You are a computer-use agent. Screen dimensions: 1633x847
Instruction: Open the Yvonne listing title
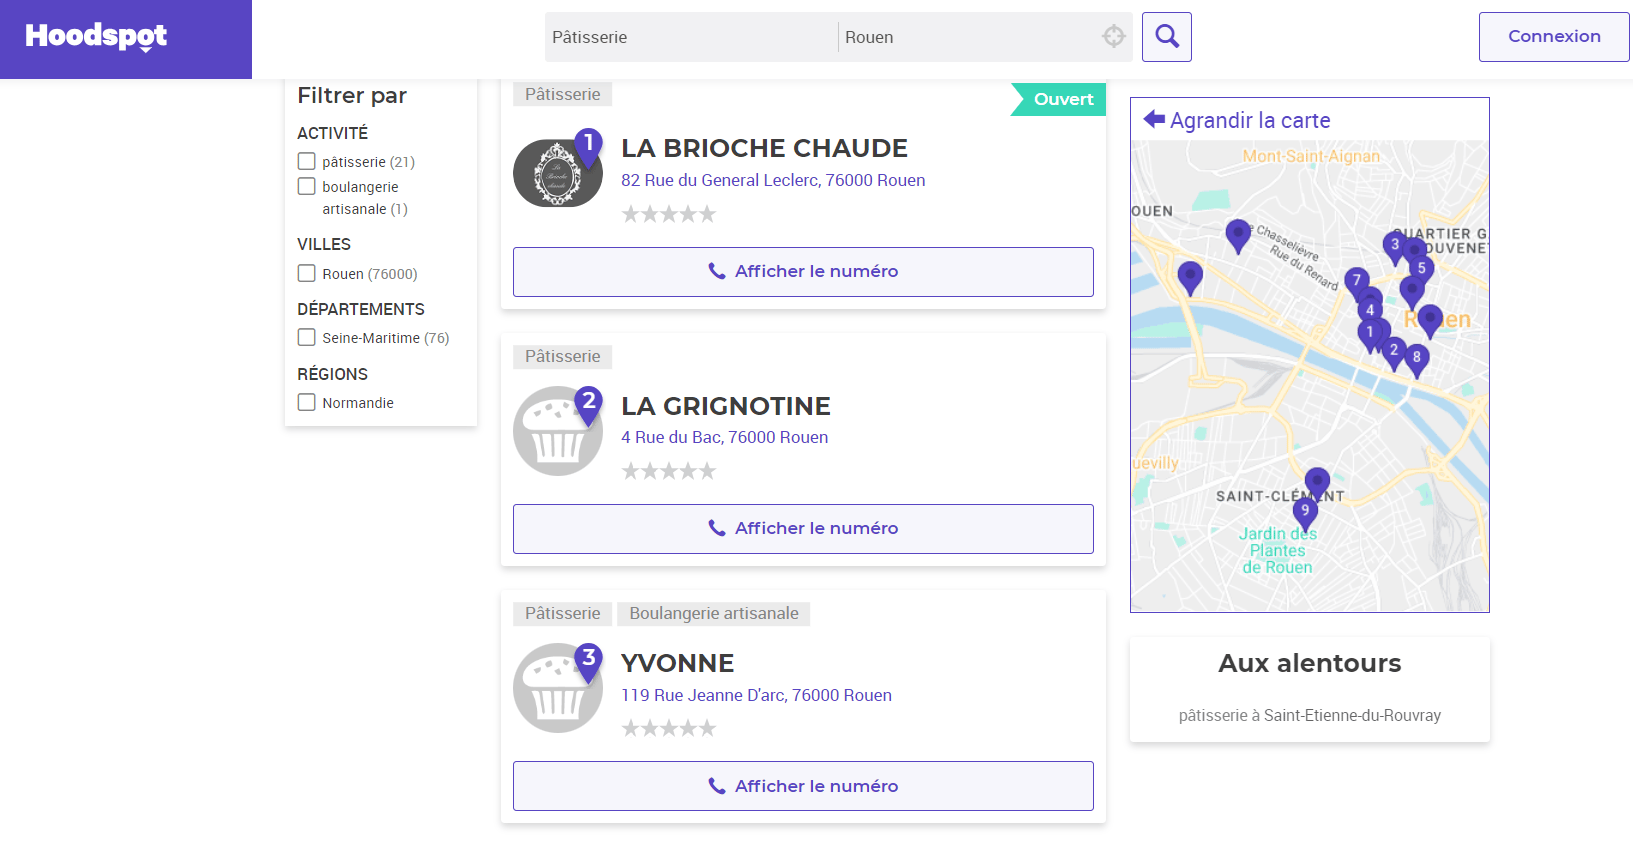coord(677,663)
